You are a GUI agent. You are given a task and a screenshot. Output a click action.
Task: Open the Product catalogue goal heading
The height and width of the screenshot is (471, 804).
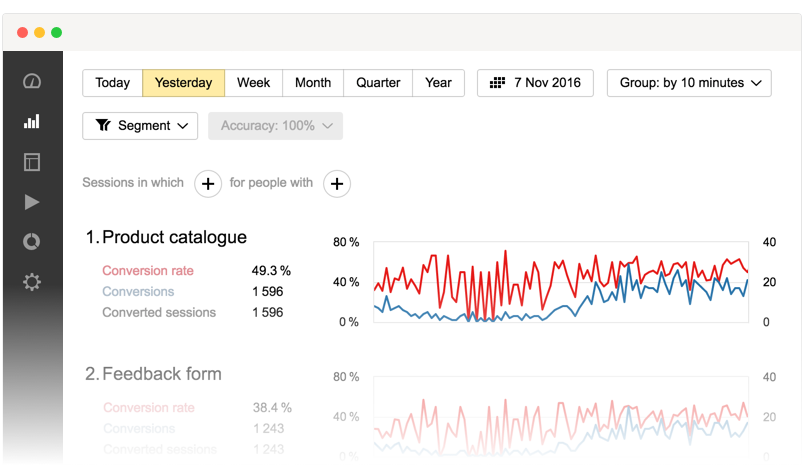tap(174, 237)
